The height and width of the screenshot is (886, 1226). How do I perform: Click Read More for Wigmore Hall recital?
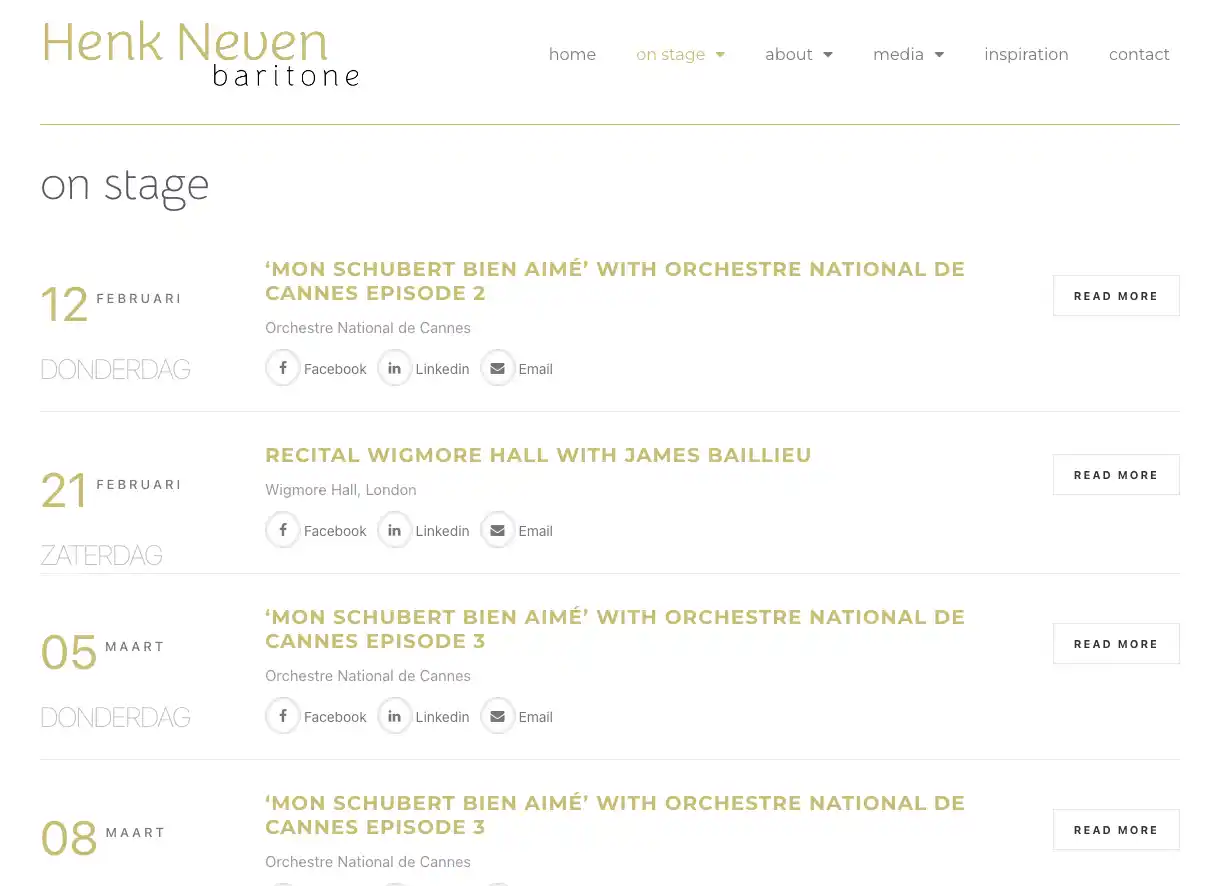[x=1115, y=475]
